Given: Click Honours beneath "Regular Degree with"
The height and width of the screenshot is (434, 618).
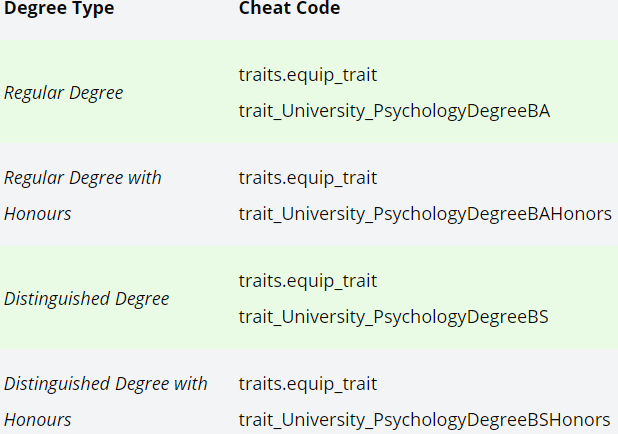Looking at the screenshot, I should [x=37, y=214].
